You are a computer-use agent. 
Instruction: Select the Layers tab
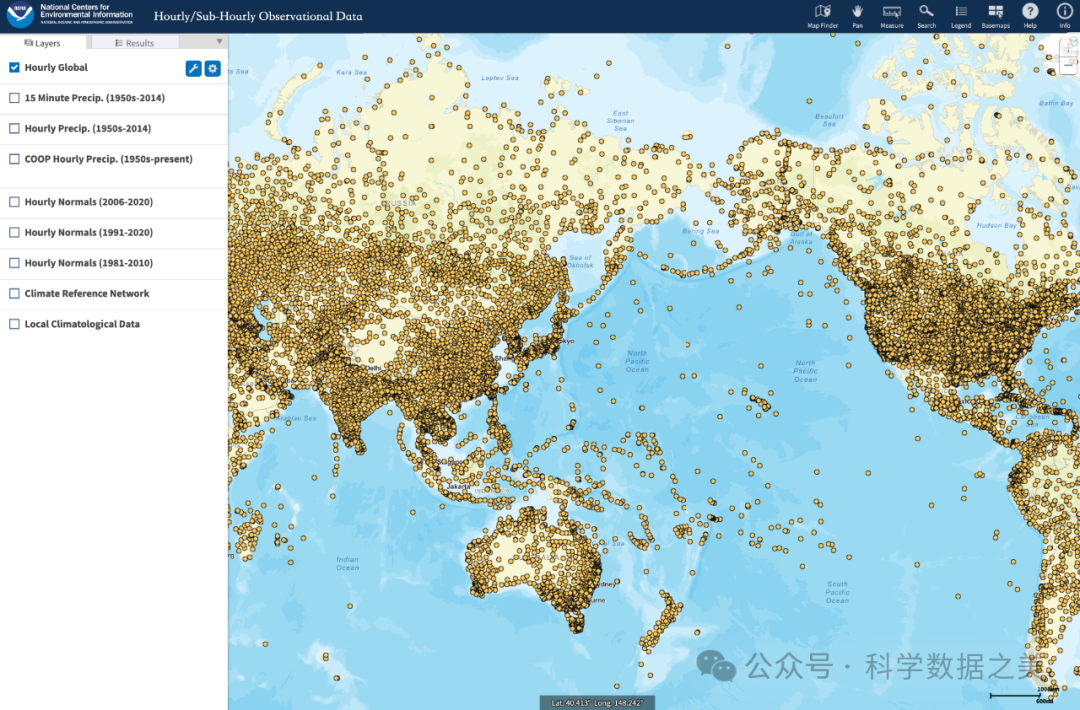pyautogui.click(x=43, y=43)
